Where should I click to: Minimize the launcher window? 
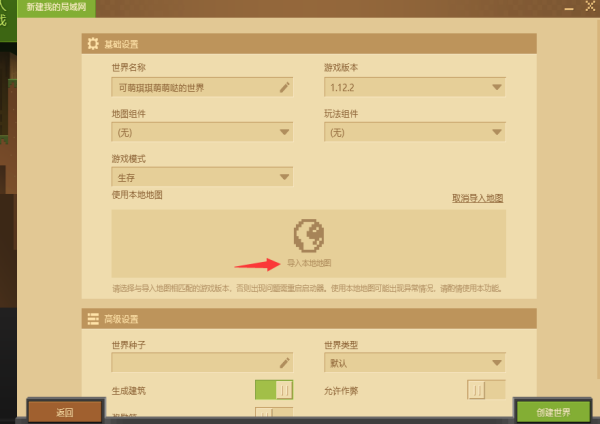[569, 8]
